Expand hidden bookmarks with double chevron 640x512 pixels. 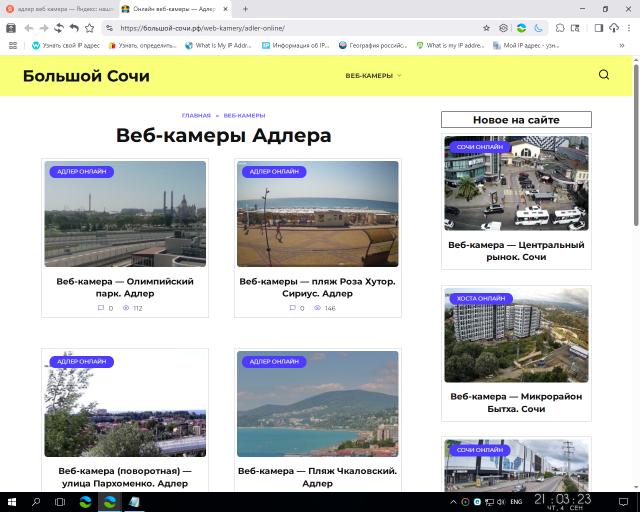pyautogui.click(x=622, y=45)
